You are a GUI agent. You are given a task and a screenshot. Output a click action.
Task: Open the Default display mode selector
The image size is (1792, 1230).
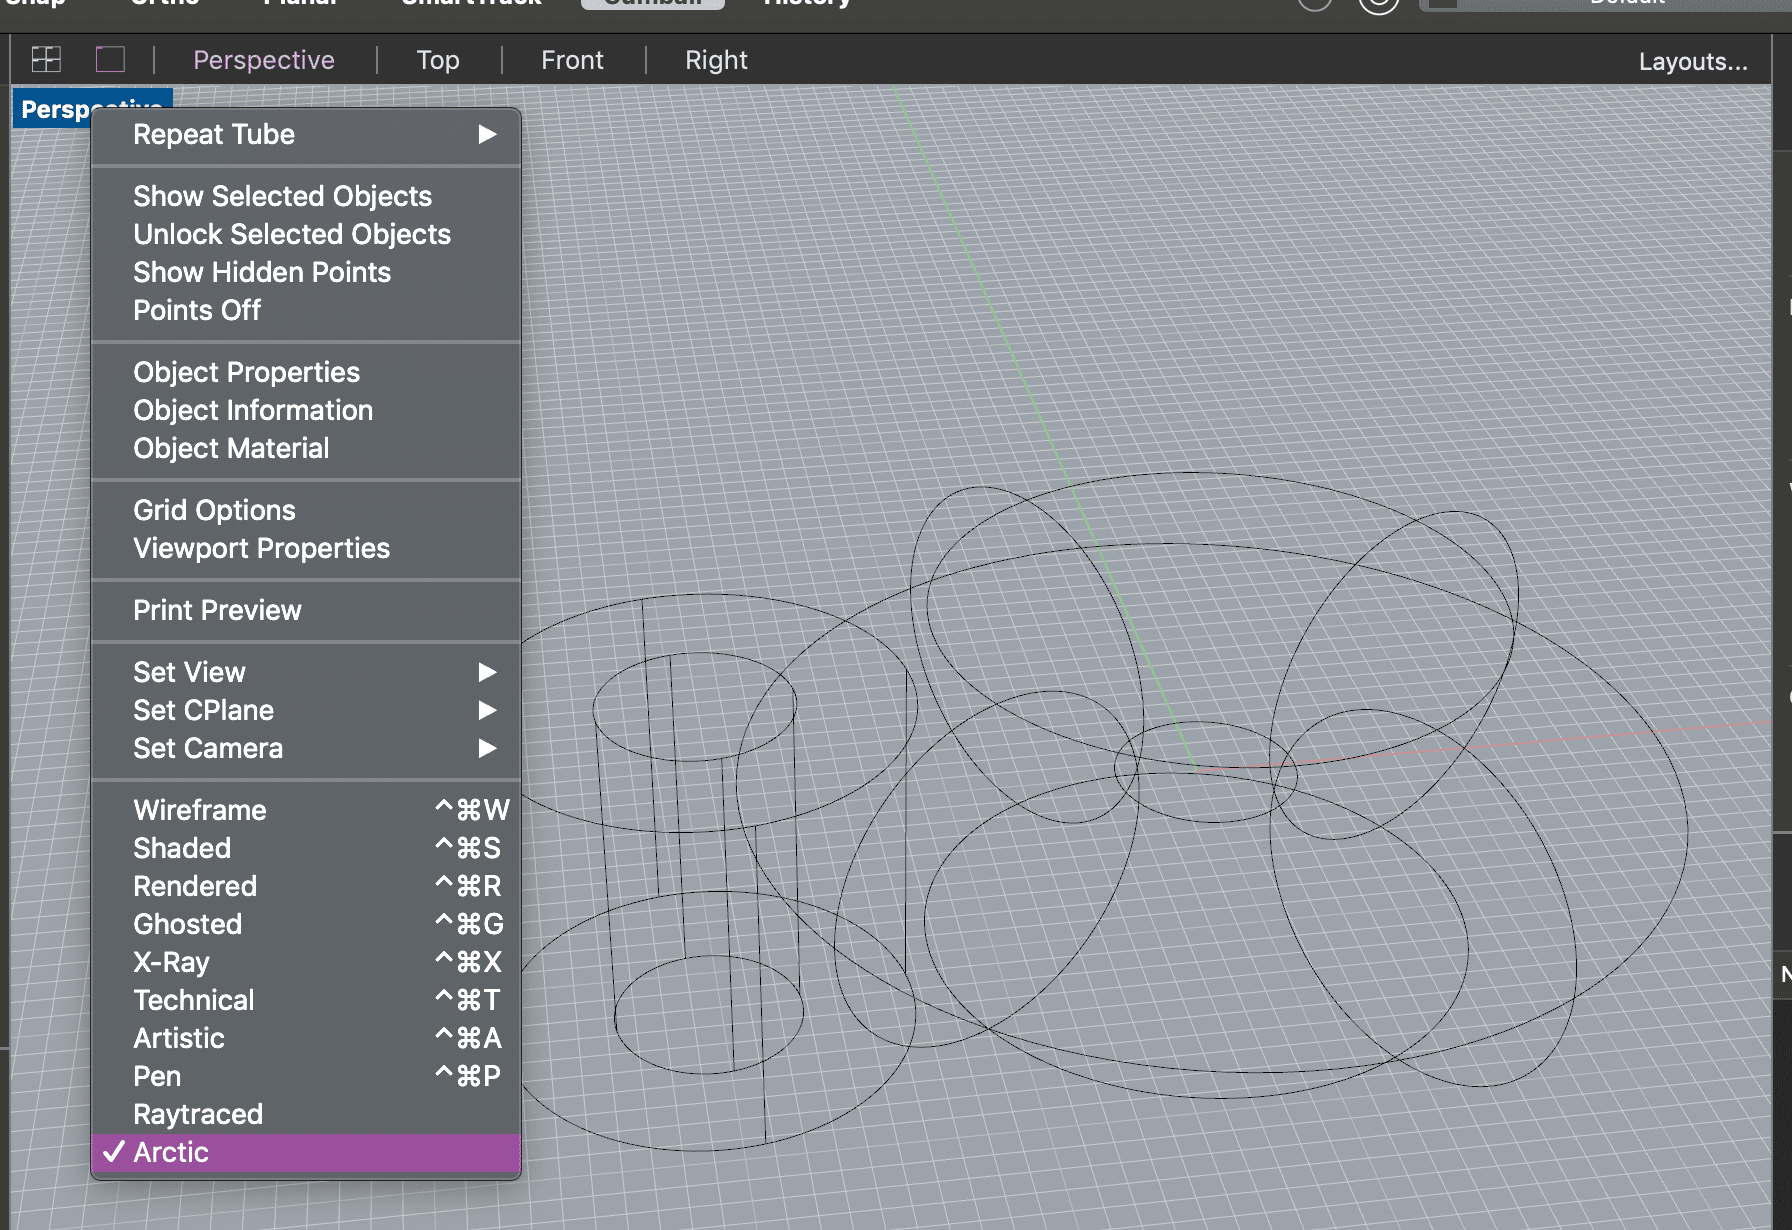coord(1625,4)
